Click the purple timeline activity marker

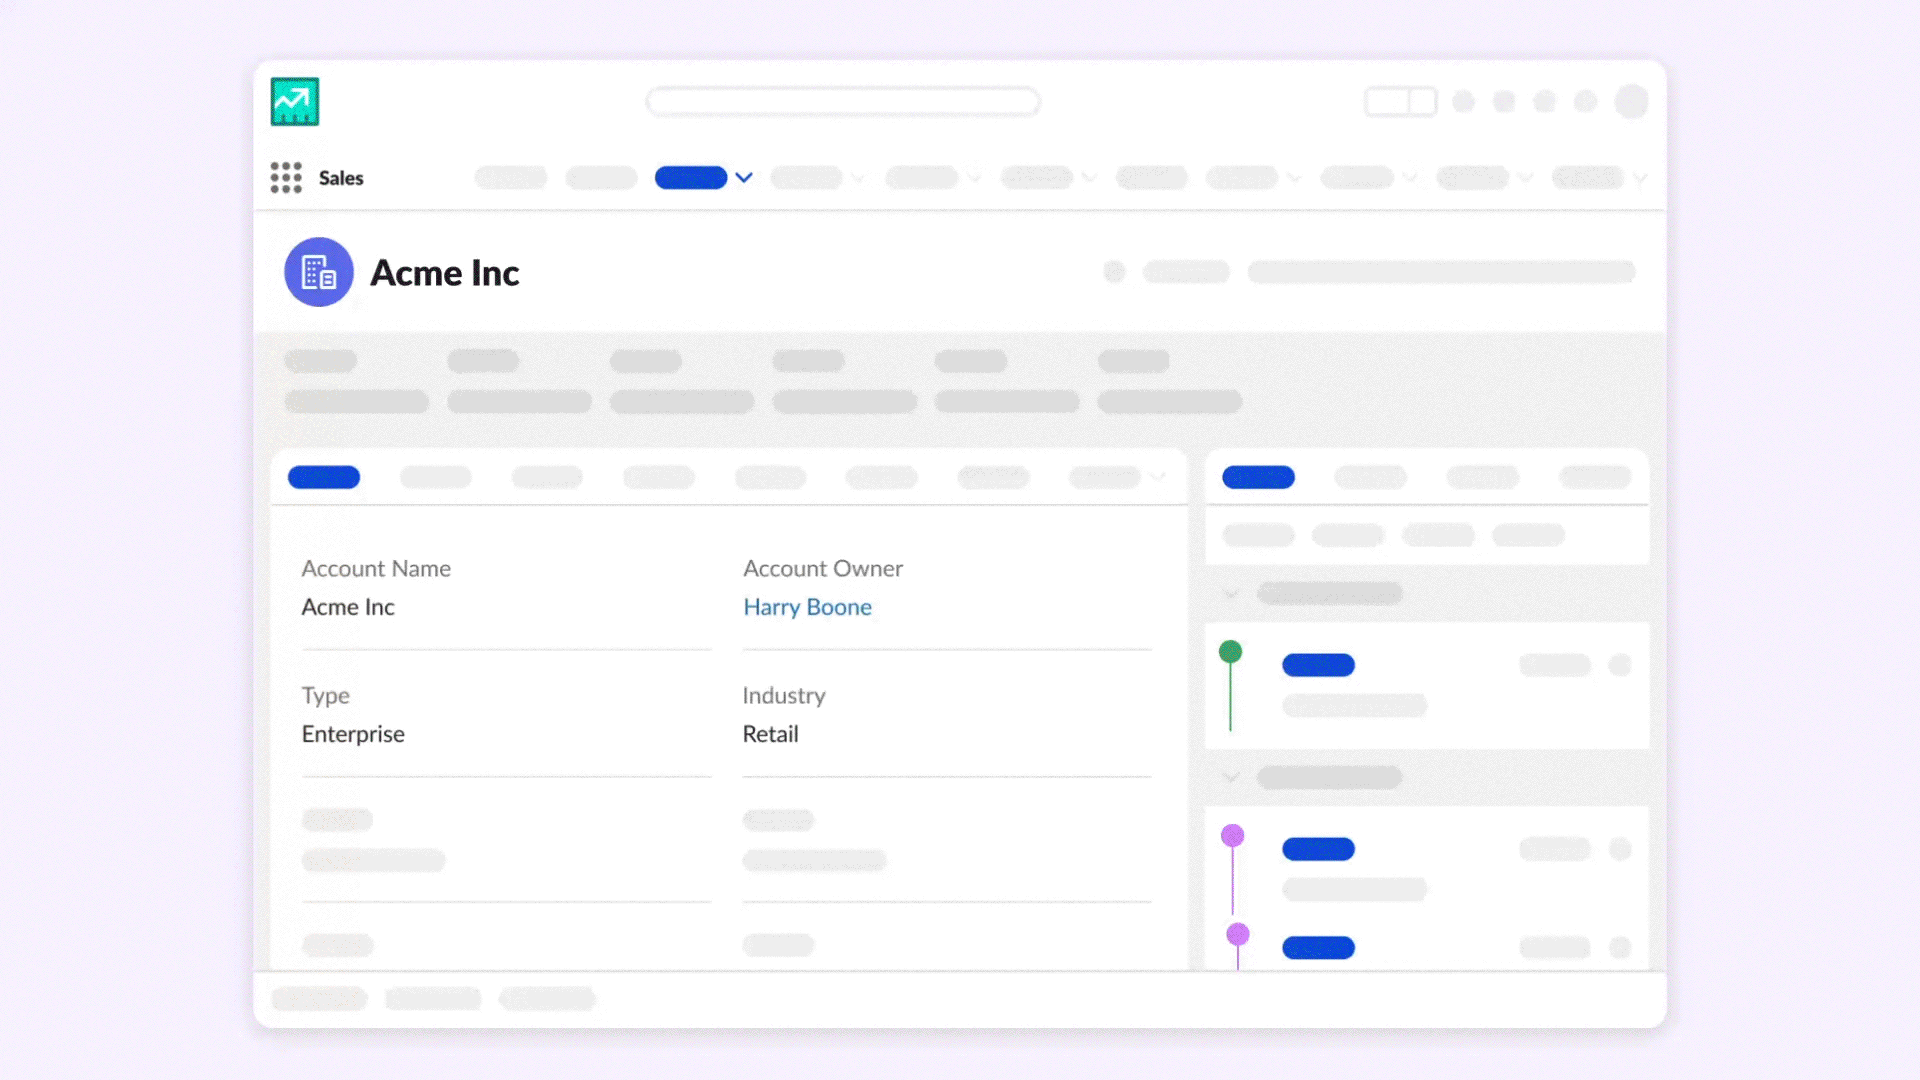coord(1232,835)
